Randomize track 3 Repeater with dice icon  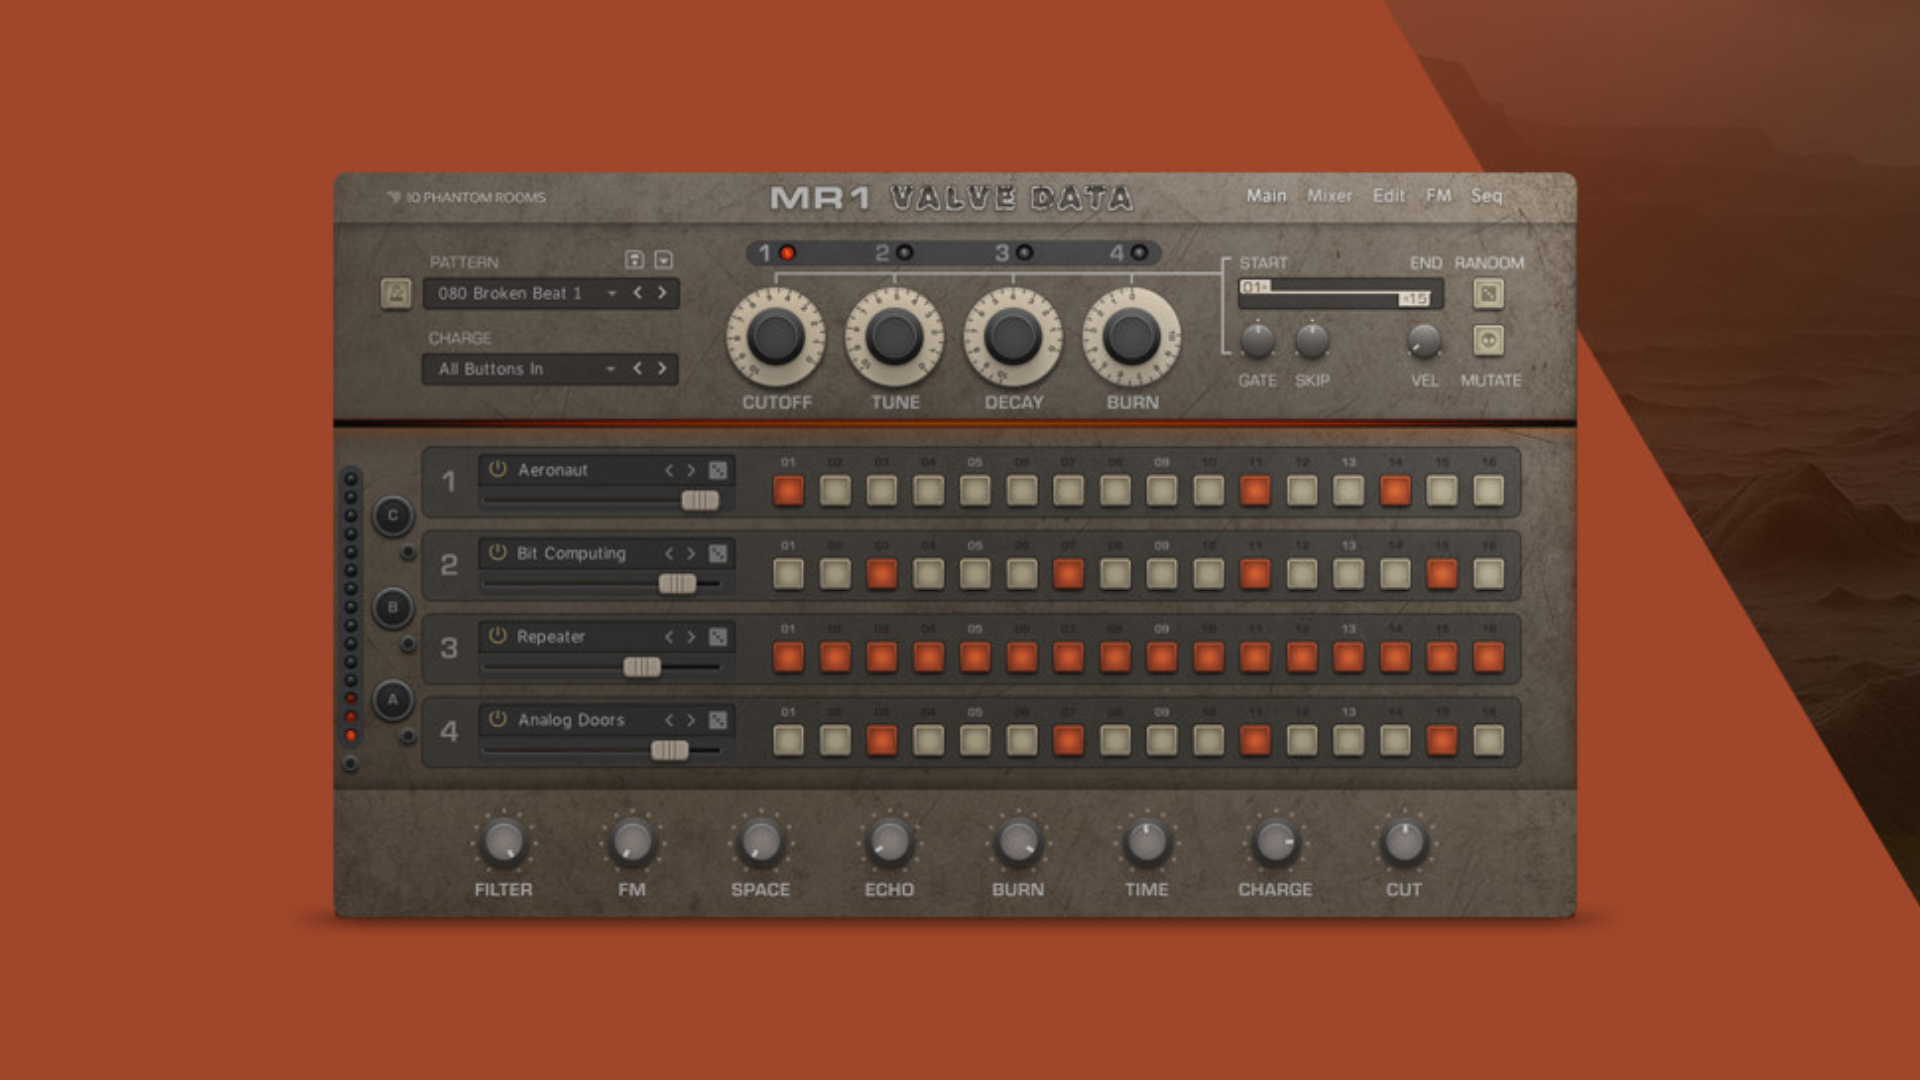pyautogui.click(x=718, y=637)
